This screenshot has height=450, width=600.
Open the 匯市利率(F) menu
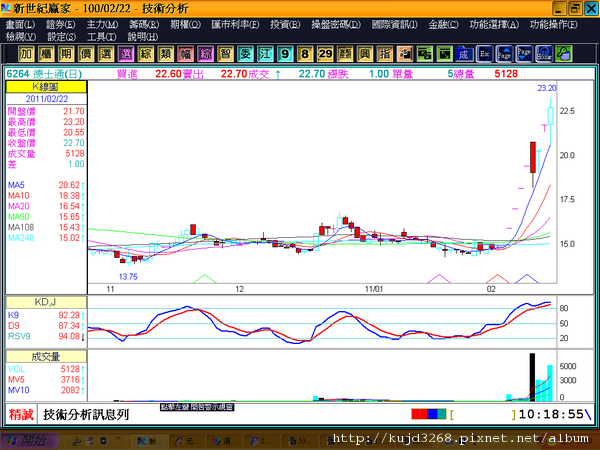pos(235,24)
